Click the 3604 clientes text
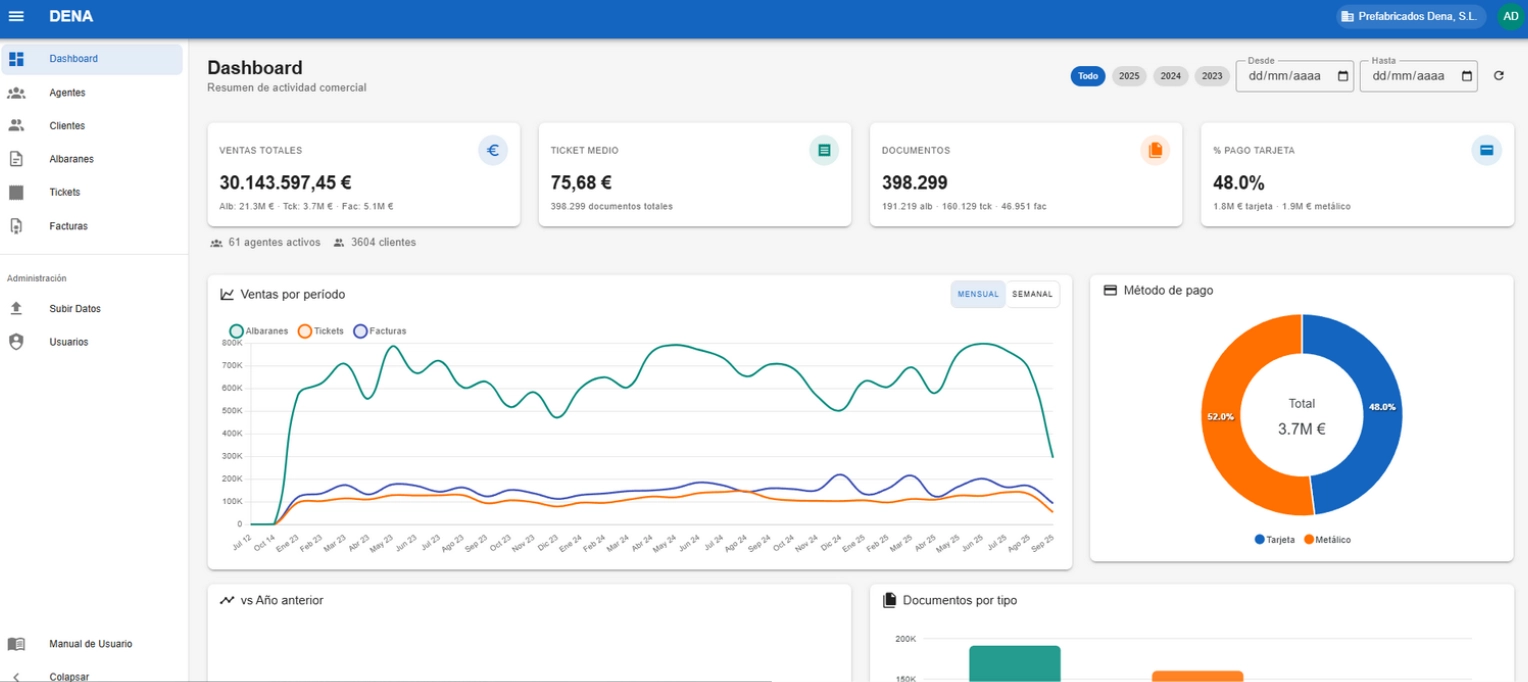 [x=383, y=243]
